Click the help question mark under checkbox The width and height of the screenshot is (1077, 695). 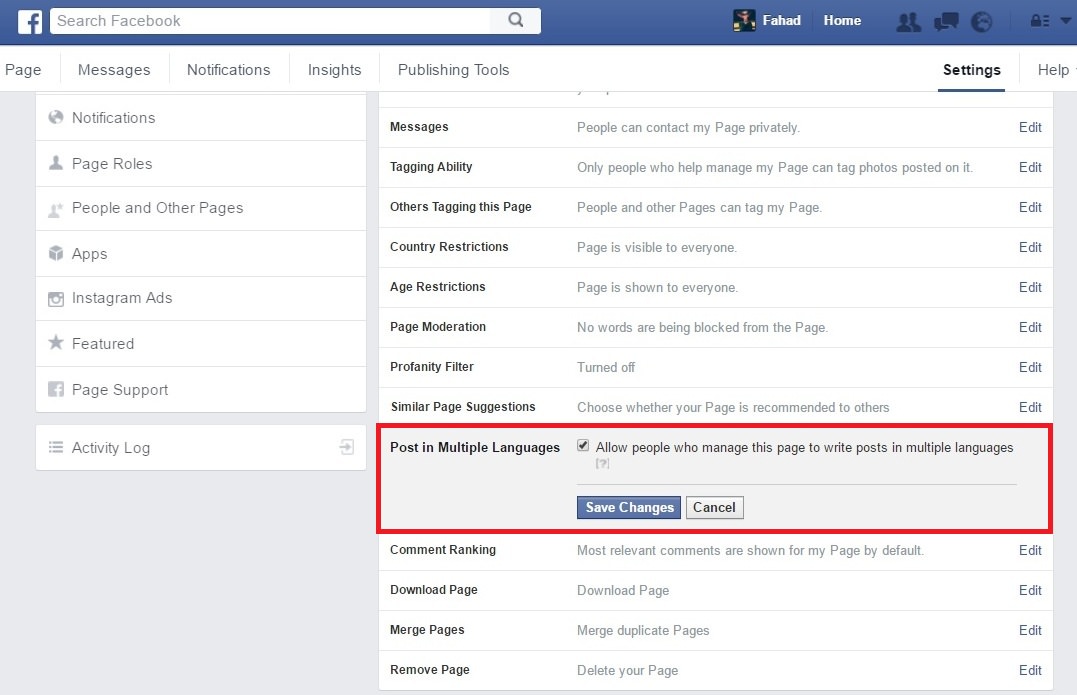click(602, 464)
